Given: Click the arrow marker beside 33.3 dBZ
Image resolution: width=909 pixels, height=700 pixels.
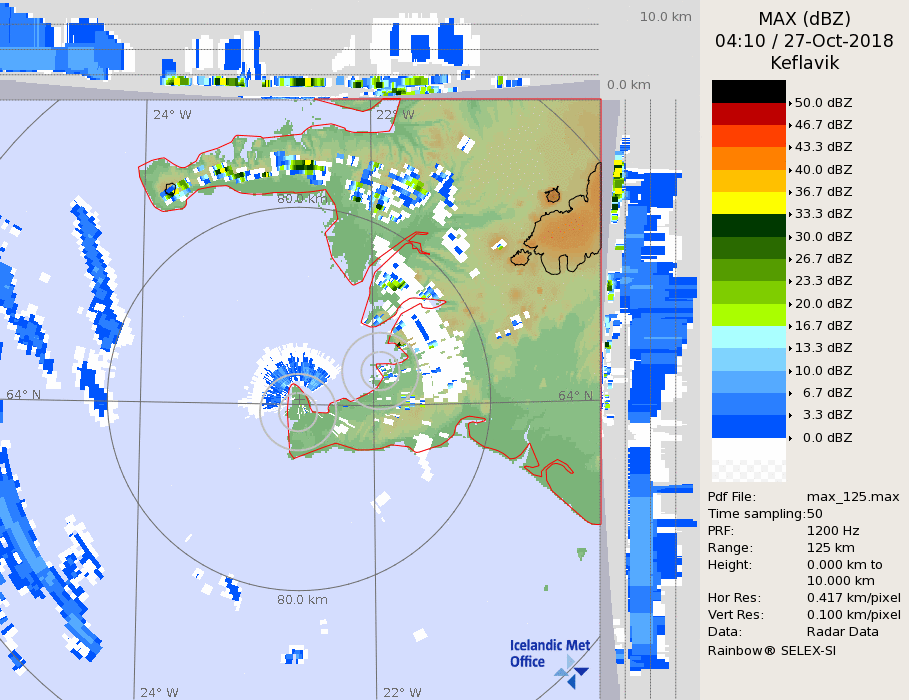Looking at the screenshot, I should pos(790,214).
